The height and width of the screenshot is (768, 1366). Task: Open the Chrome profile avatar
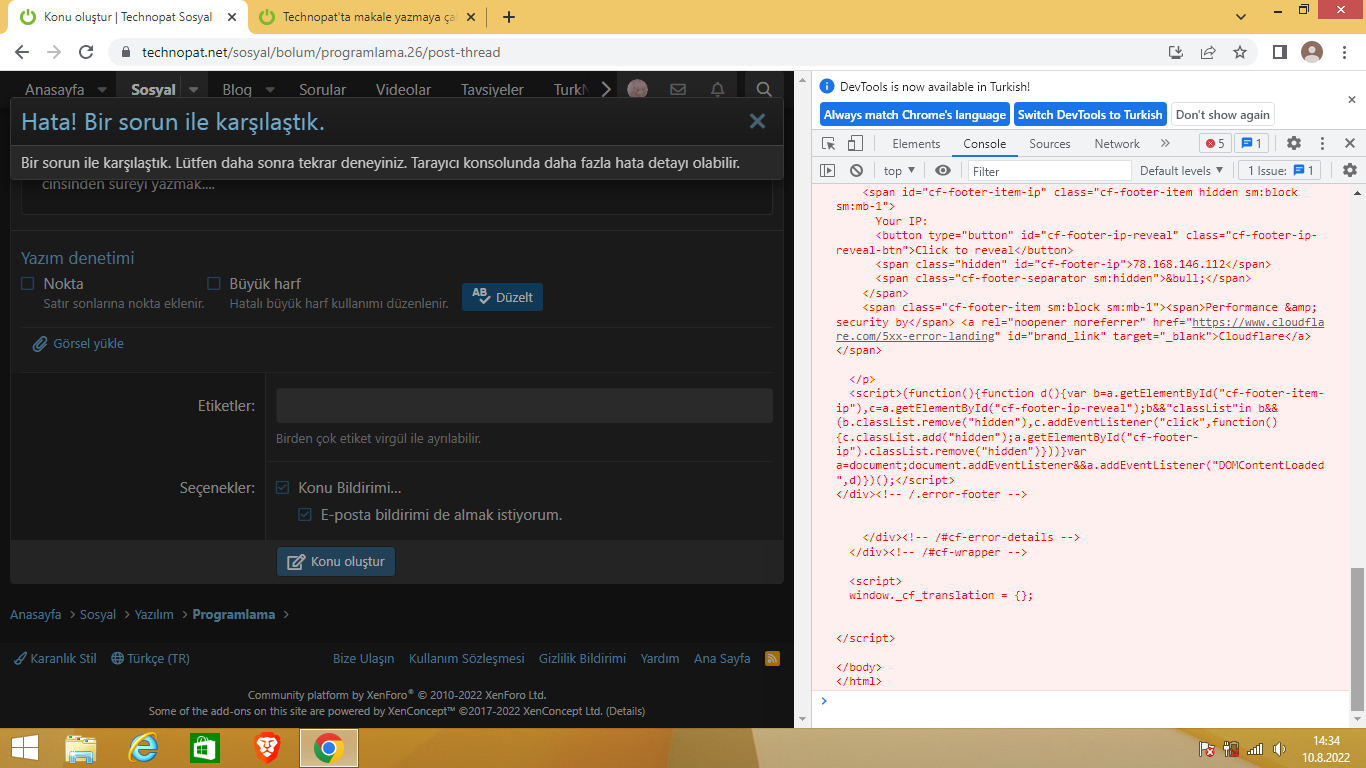click(x=1312, y=52)
